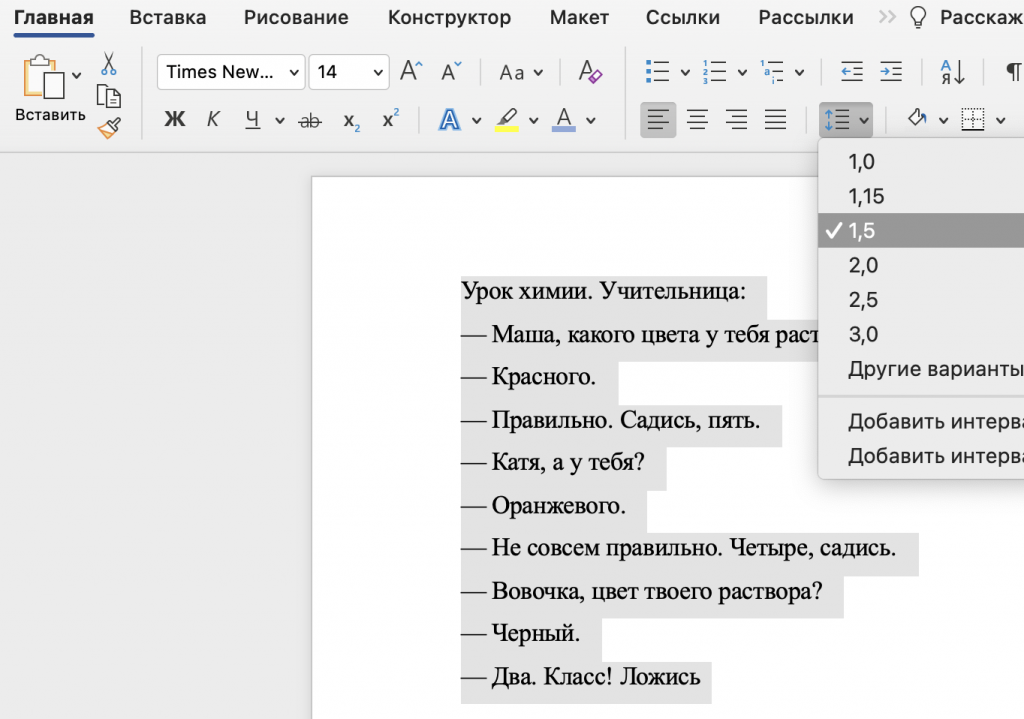Toggle bold (Ж) formatting

pyautogui.click(x=174, y=120)
